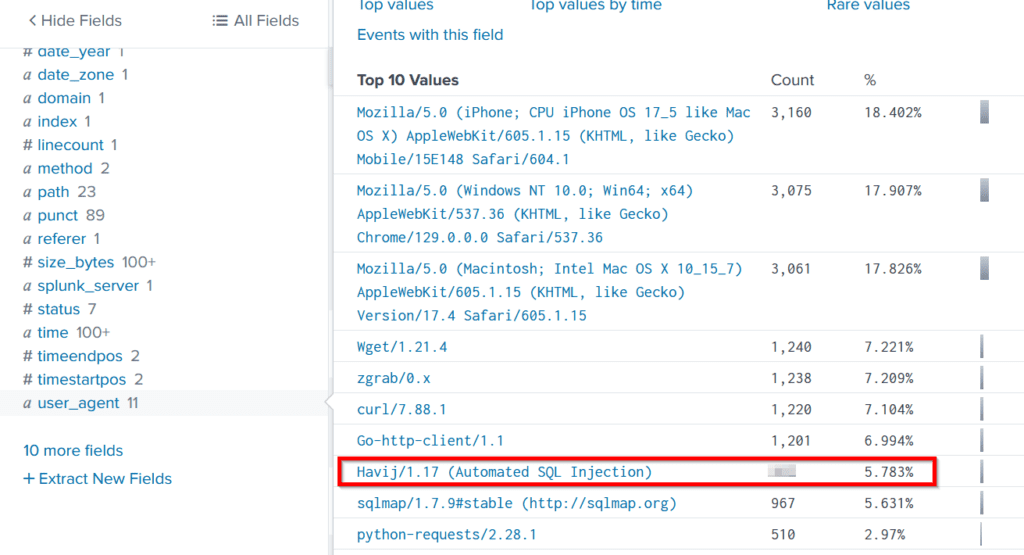
Task: Click the fields sidebar scrollbar
Action: [x=329, y=70]
